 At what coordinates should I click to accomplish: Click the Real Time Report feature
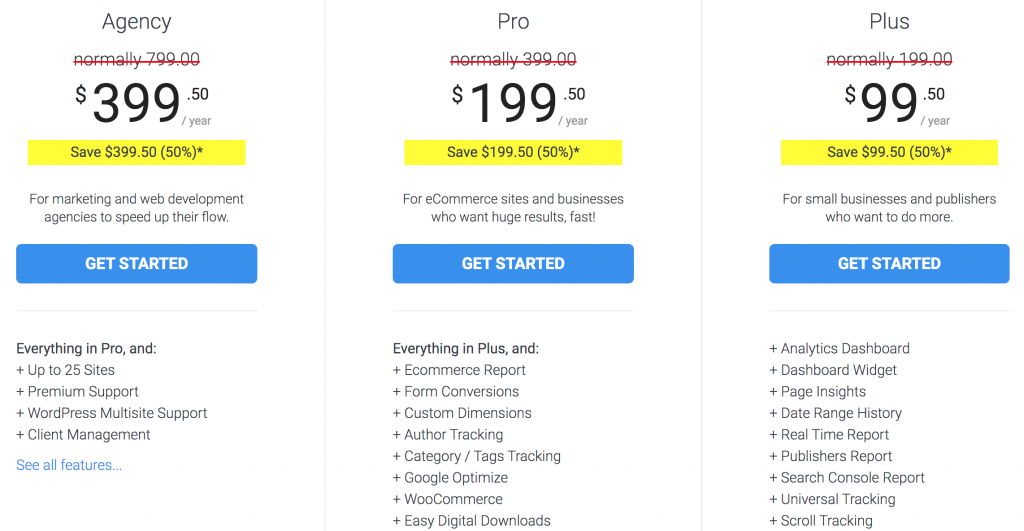click(x=829, y=435)
